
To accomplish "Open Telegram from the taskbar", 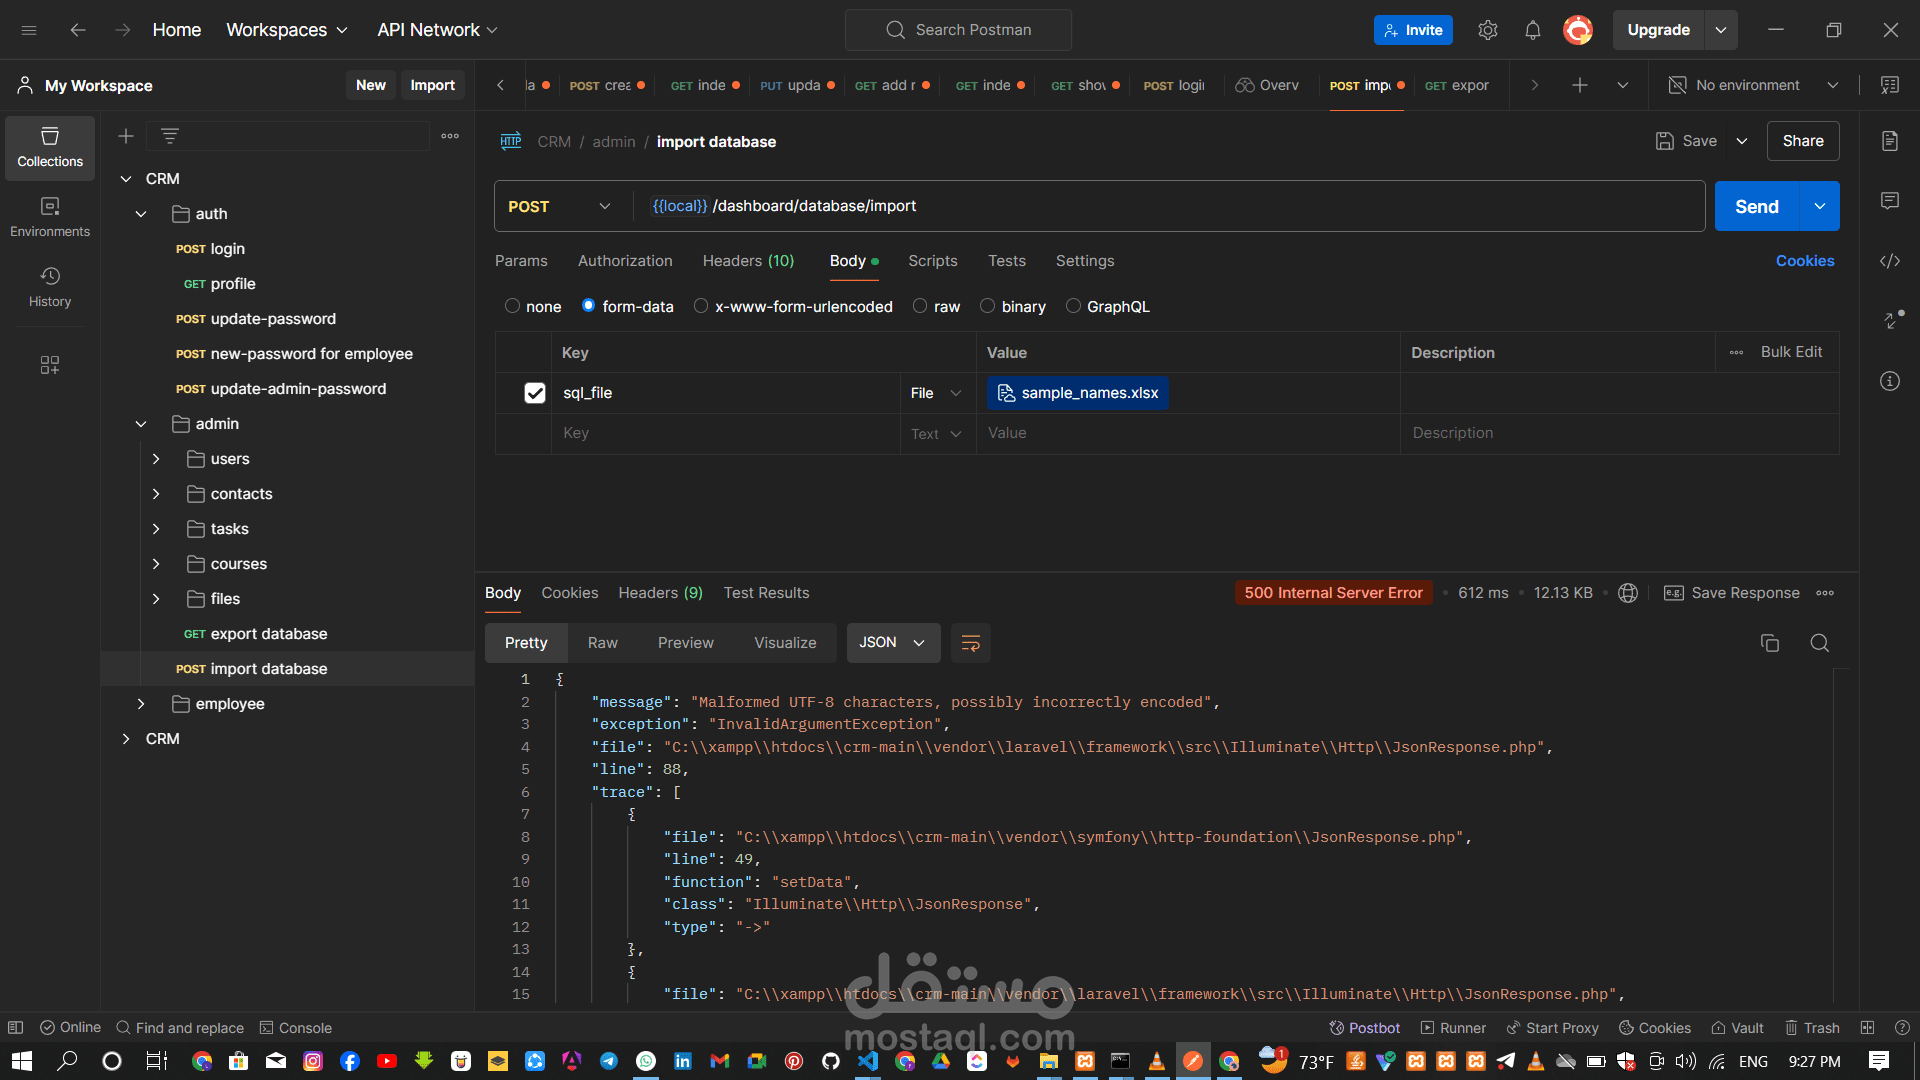I will (x=609, y=1061).
